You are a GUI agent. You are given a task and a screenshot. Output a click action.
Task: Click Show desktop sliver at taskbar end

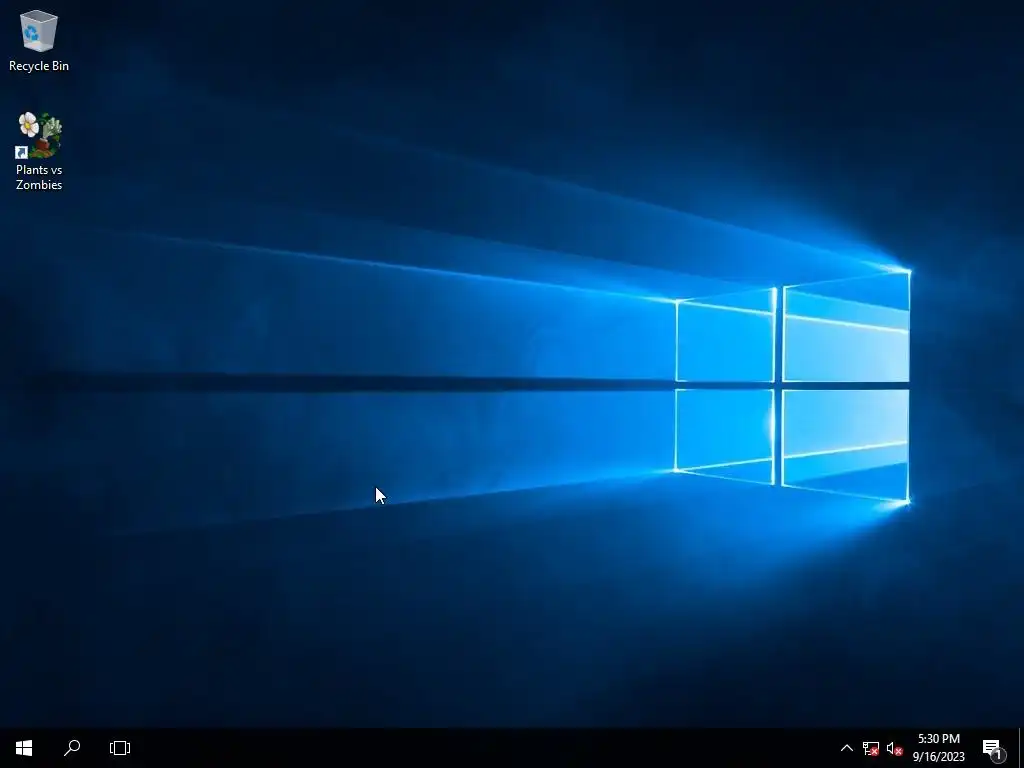(1021, 748)
